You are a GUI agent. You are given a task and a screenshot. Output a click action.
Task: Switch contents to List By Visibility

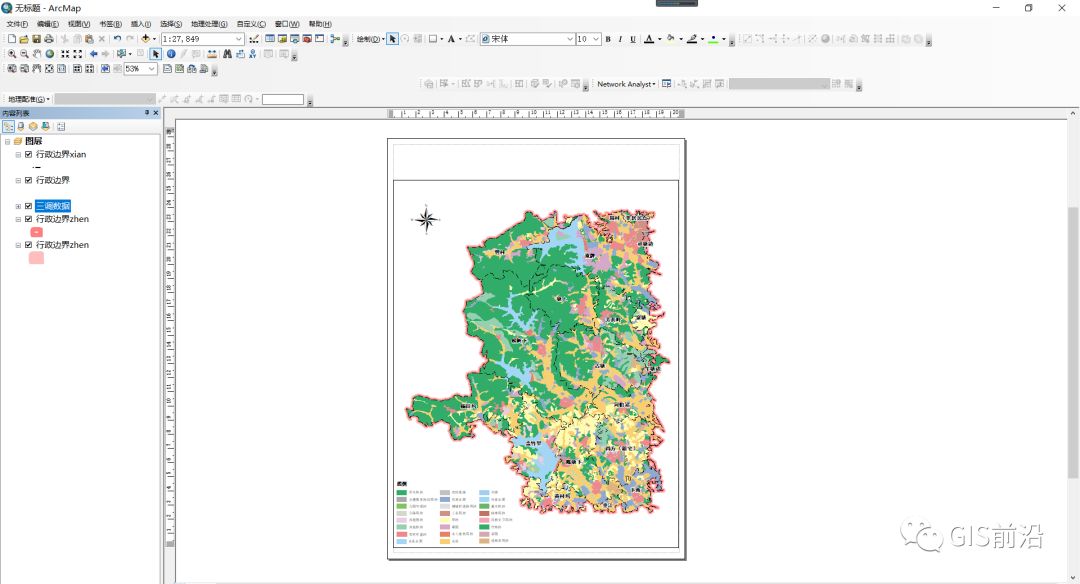click(x=33, y=127)
